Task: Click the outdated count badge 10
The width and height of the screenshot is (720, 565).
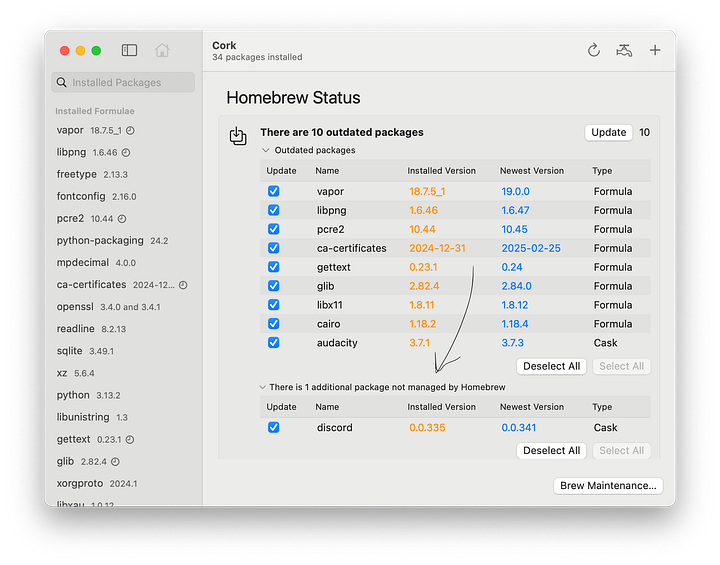Action: click(644, 132)
